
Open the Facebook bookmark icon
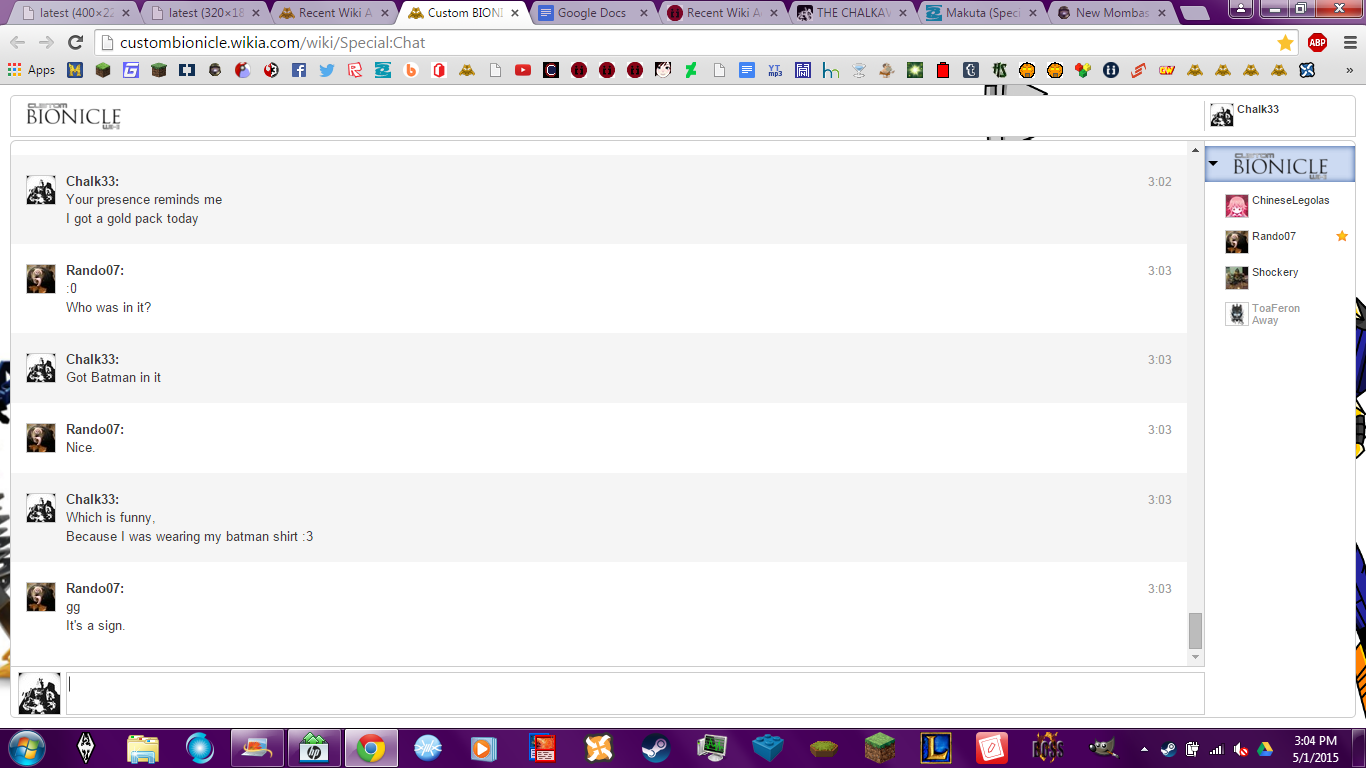pyautogui.click(x=299, y=70)
